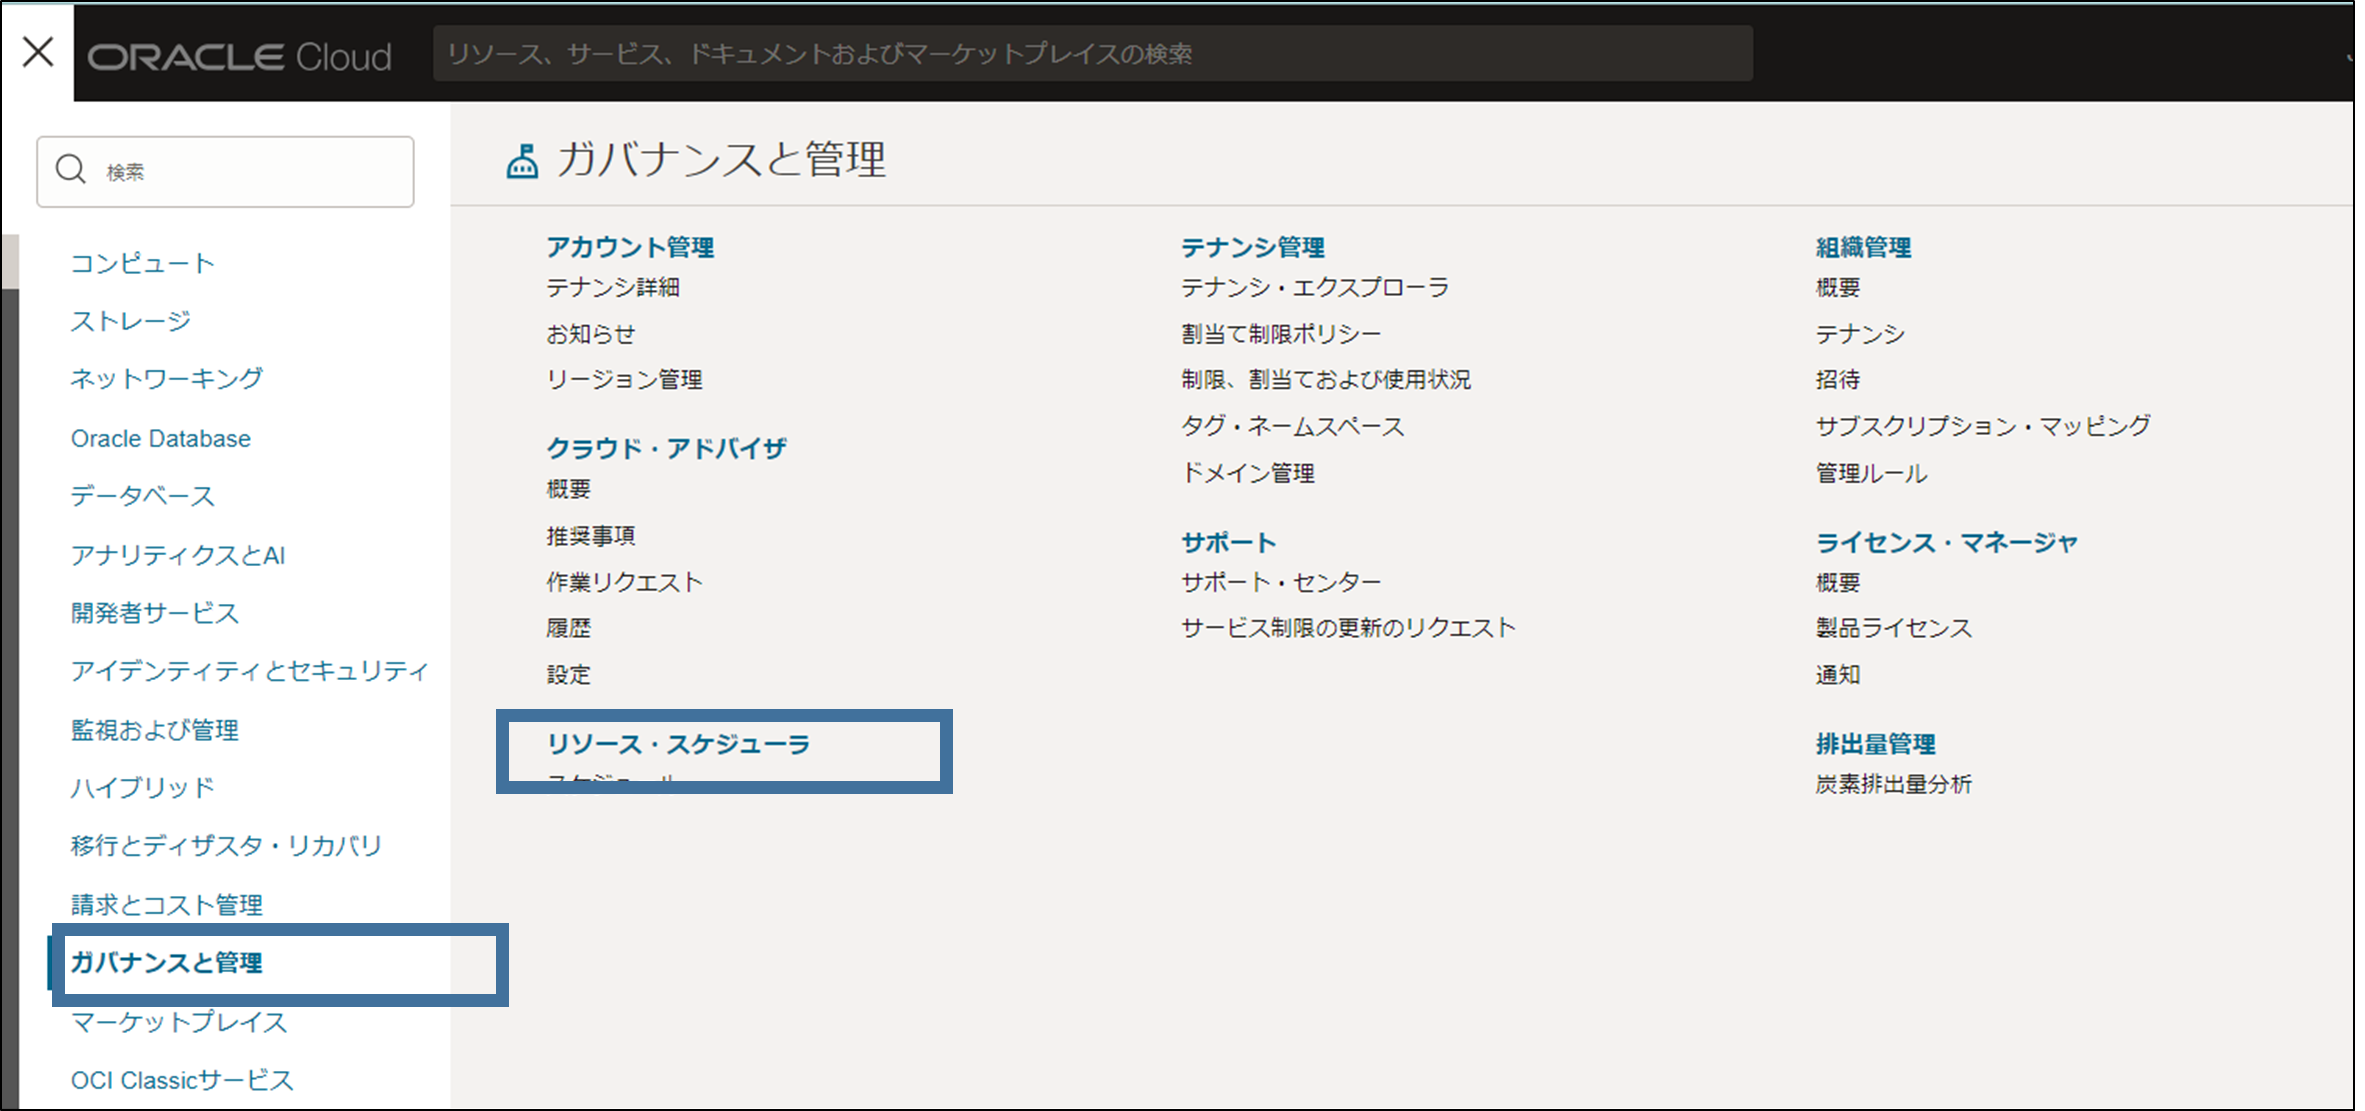Open サポート・センター link
The width and height of the screenshot is (2365, 1111).
click(x=1281, y=582)
